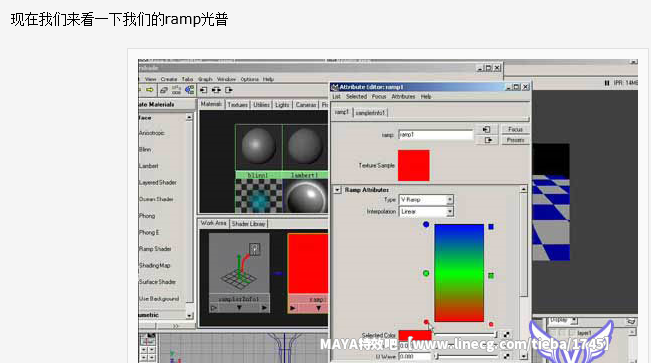This screenshot has width=651, height=363.
Task: Click the Hypershade input connections toolbar icon
Action: point(203,90)
